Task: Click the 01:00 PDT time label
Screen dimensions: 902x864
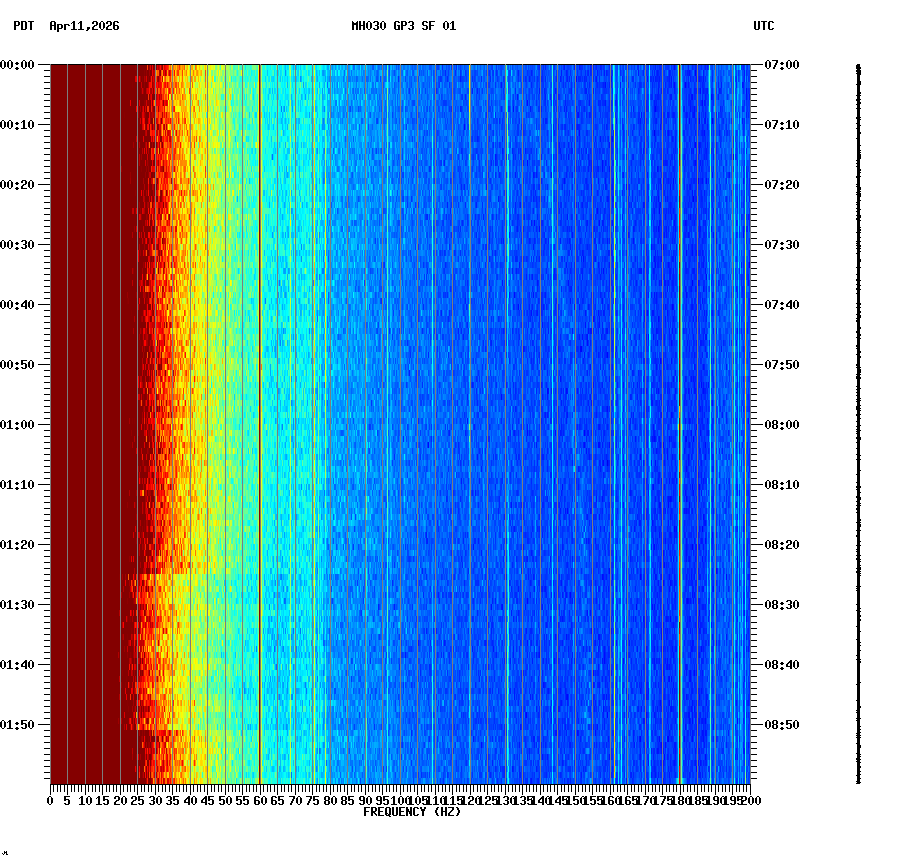Action: tap(19, 423)
